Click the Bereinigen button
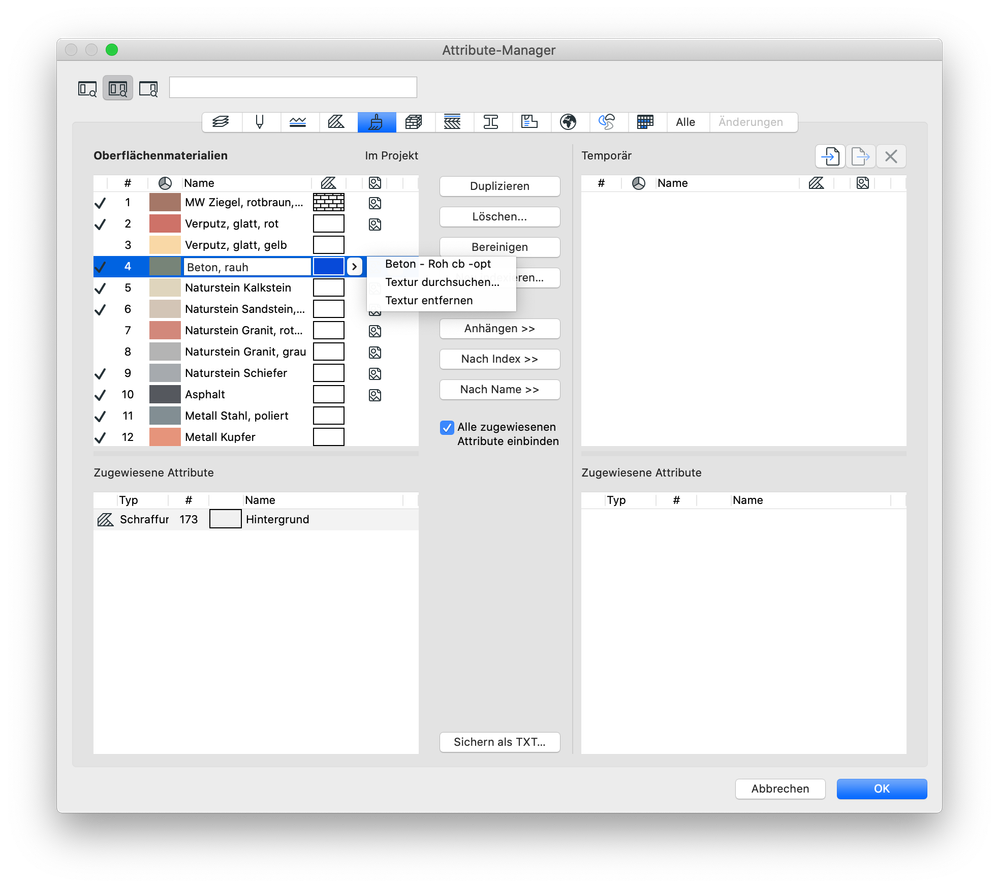The height and width of the screenshot is (888, 999). [x=500, y=247]
